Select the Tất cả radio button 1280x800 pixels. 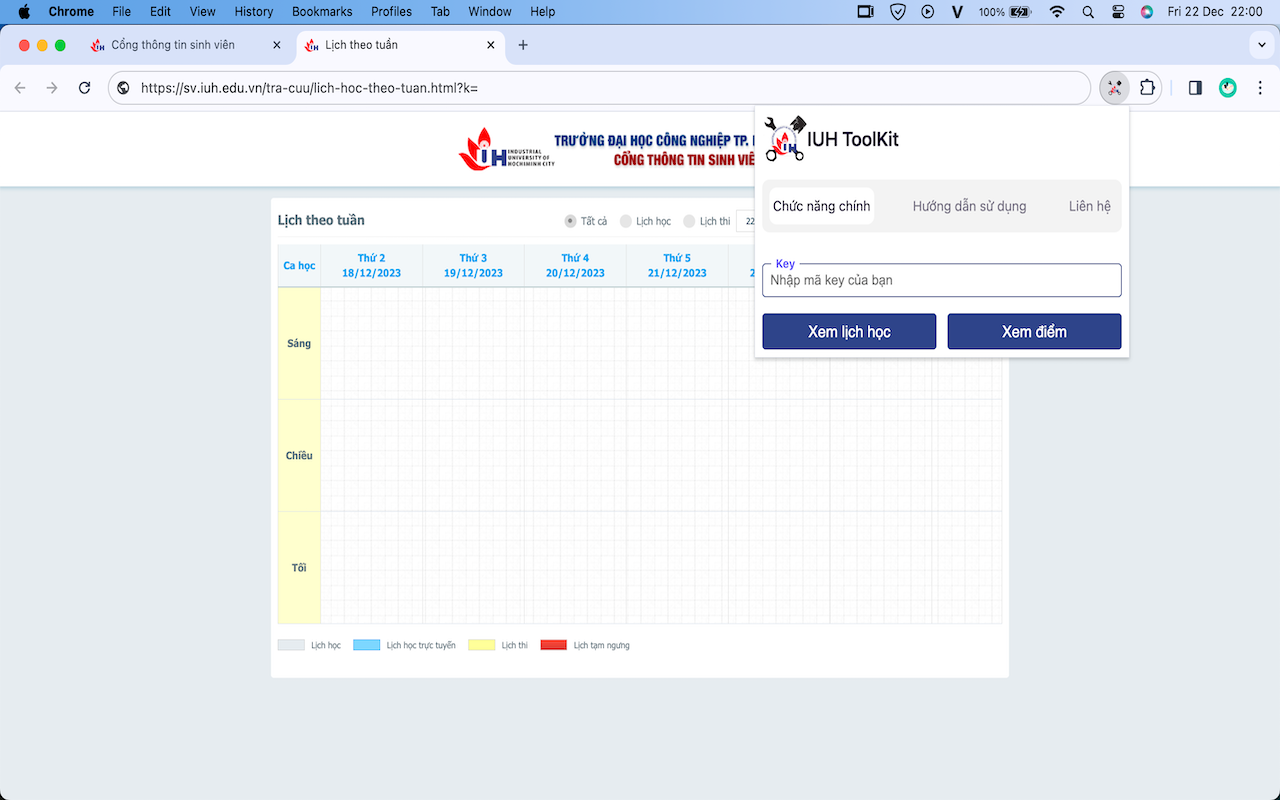point(570,221)
